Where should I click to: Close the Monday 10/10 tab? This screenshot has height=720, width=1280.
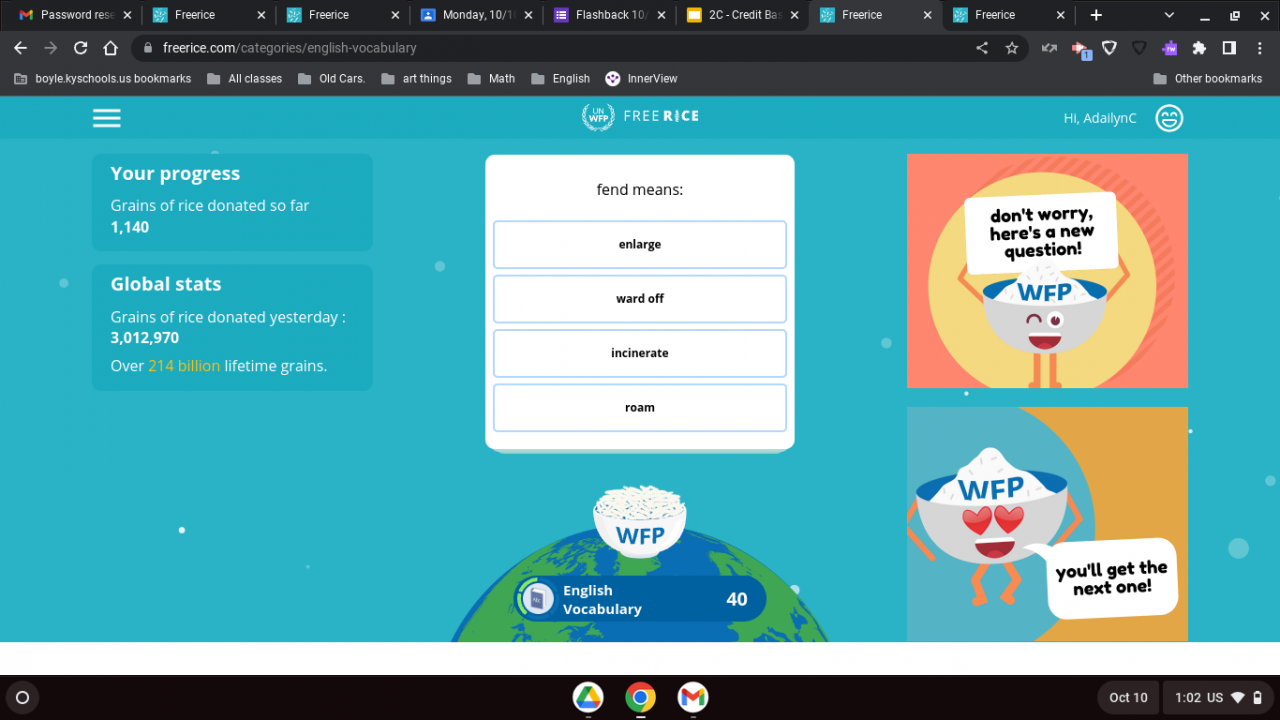527,15
